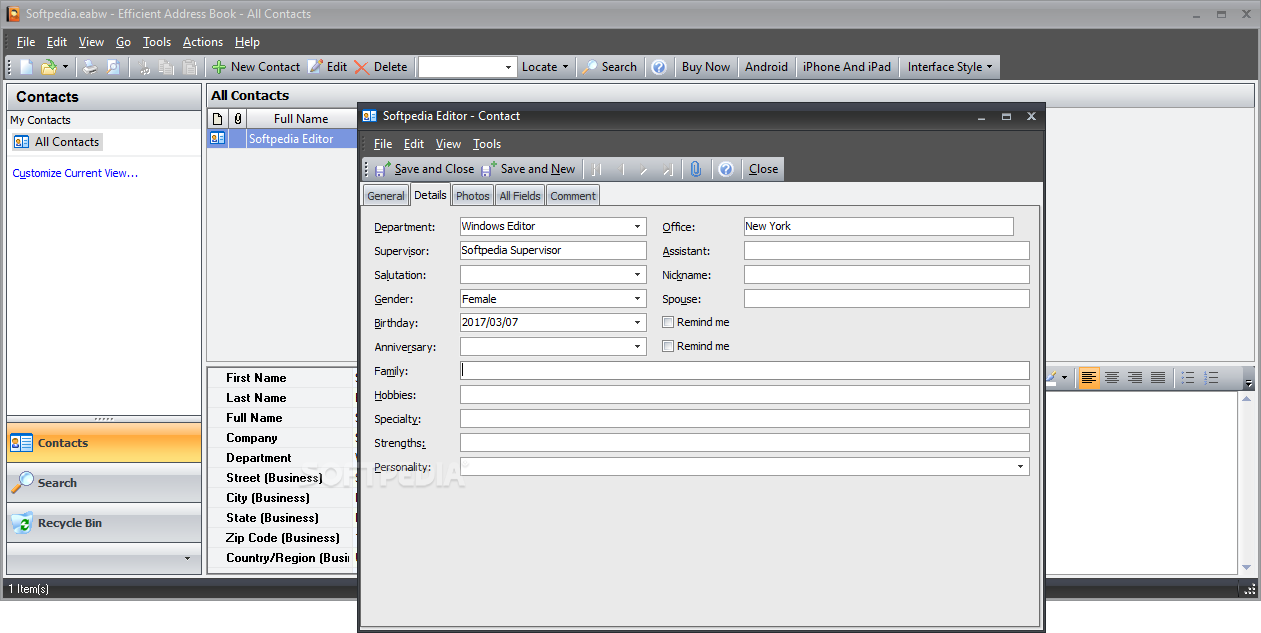This screenshot has width=1261, height=633.
Task: Click the New Contact button
Action: coord(256,67)
